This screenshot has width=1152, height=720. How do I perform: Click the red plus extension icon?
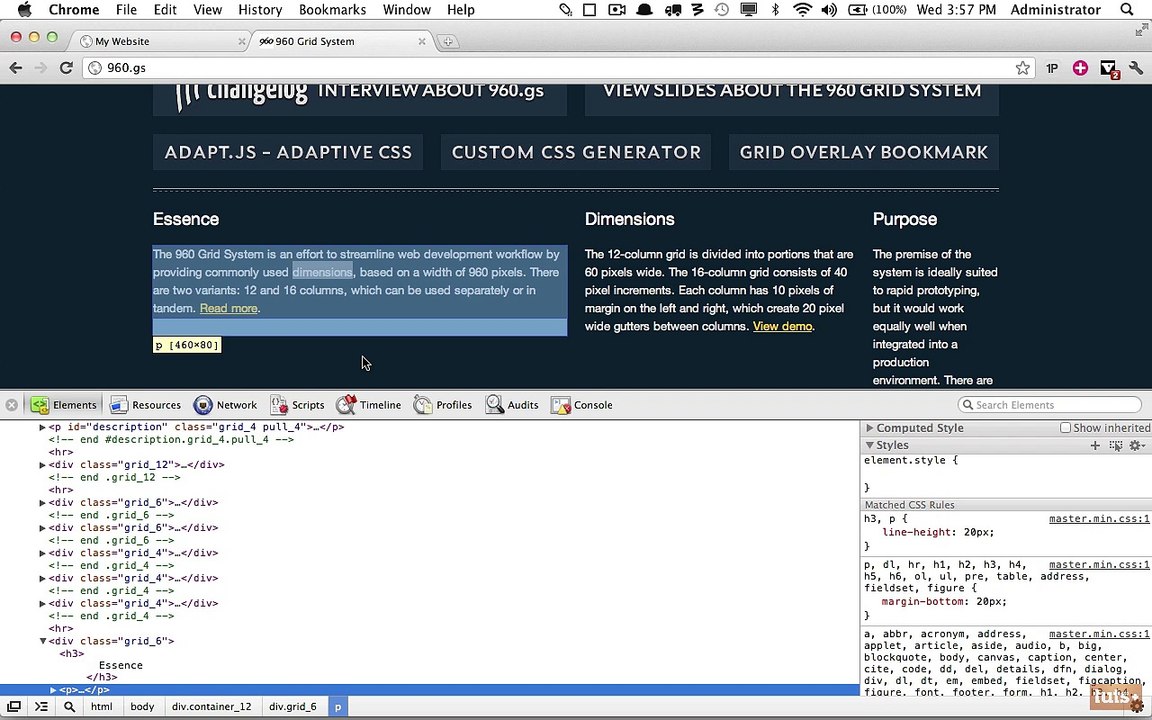click(1080, 68)
